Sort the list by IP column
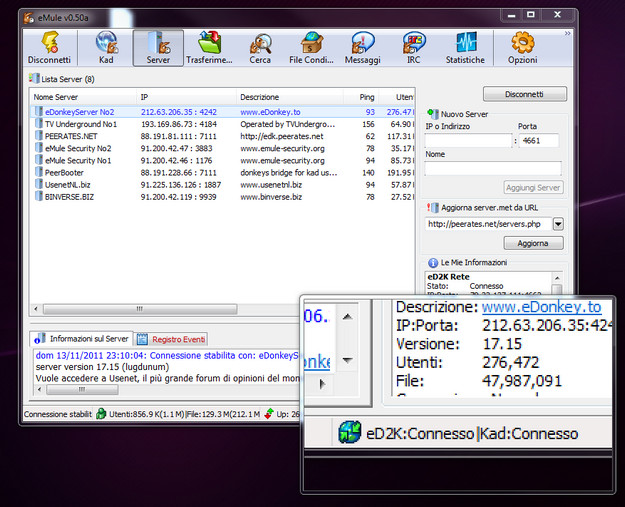Image resolution: width=625 pixels, height=507 pixels. click(186, 97)
